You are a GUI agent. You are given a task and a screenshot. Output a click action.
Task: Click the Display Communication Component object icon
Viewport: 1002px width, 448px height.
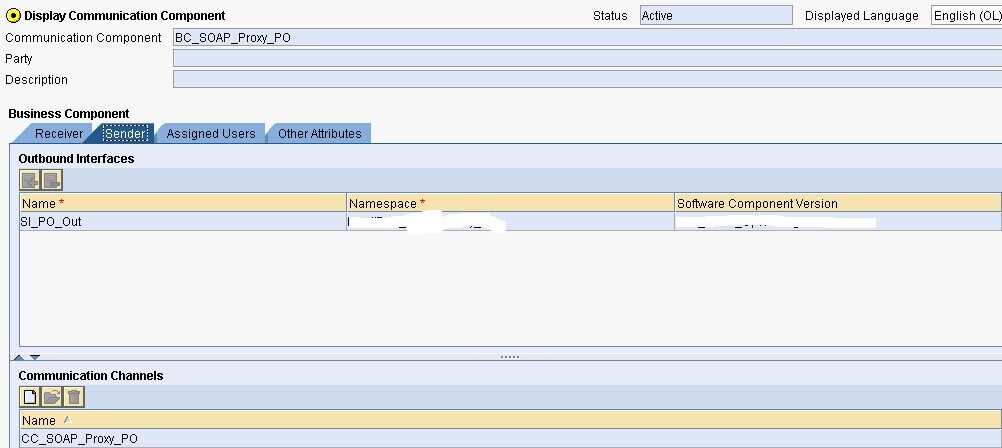13,15
